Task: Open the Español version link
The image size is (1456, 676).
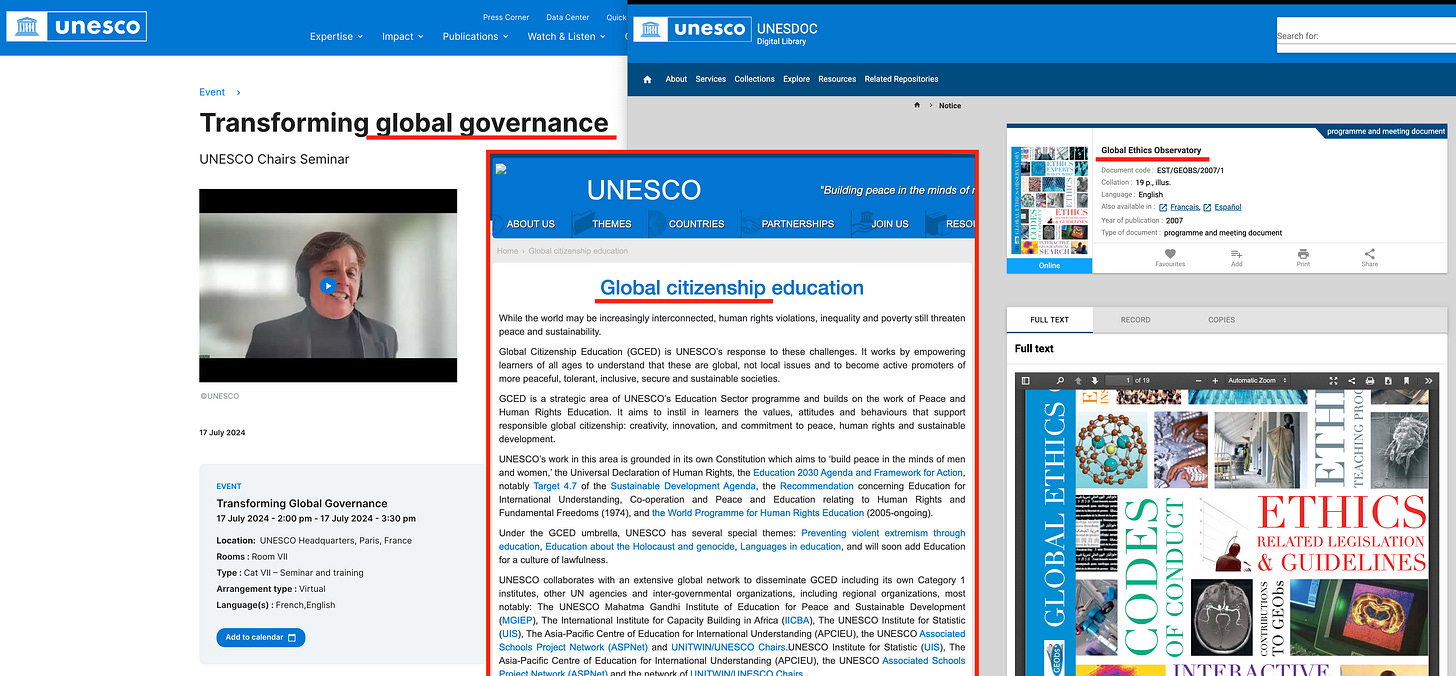Action: pyautogui.click(x=1228, y=207)
